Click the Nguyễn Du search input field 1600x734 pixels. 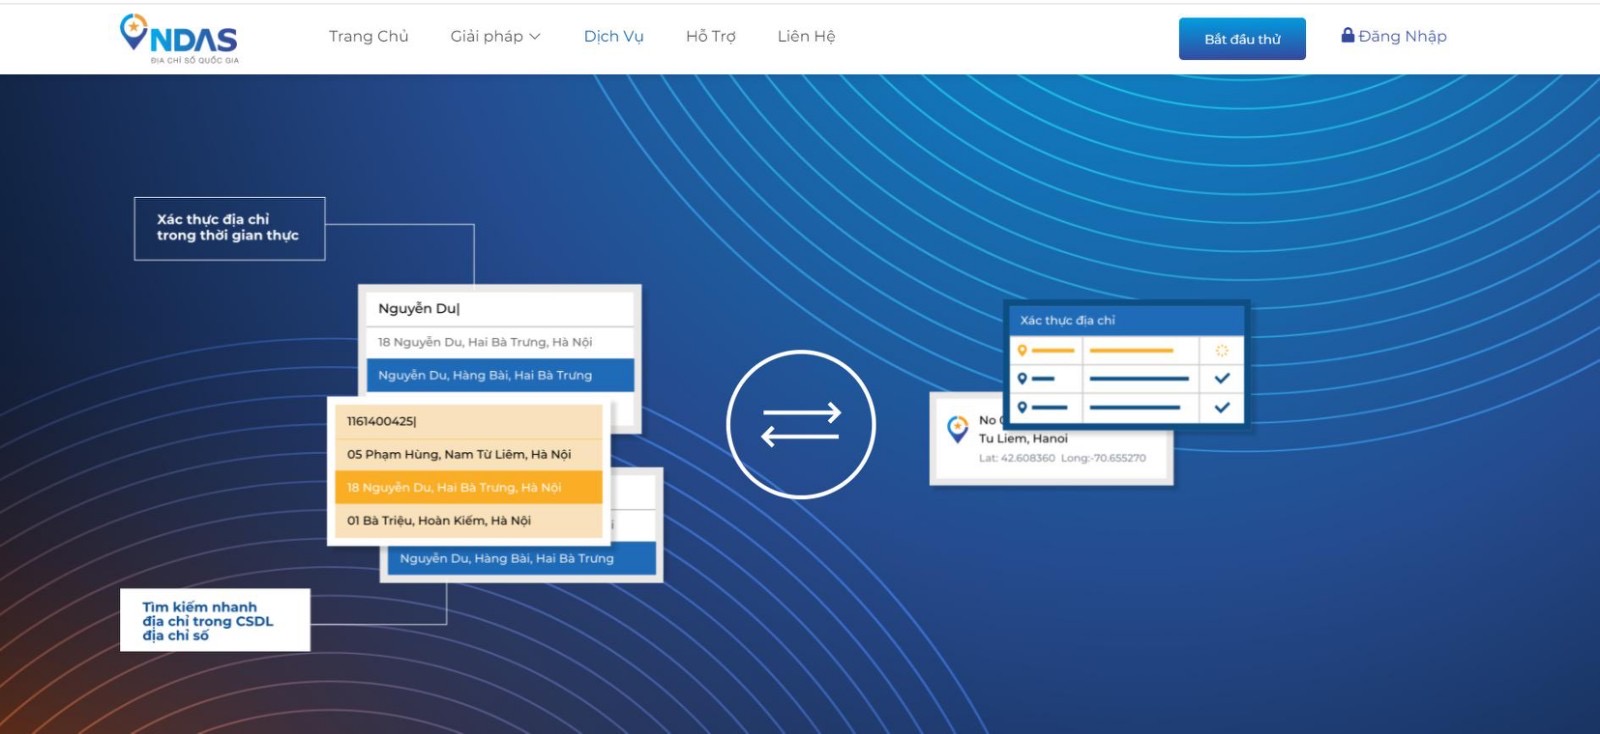pos(500,308)
